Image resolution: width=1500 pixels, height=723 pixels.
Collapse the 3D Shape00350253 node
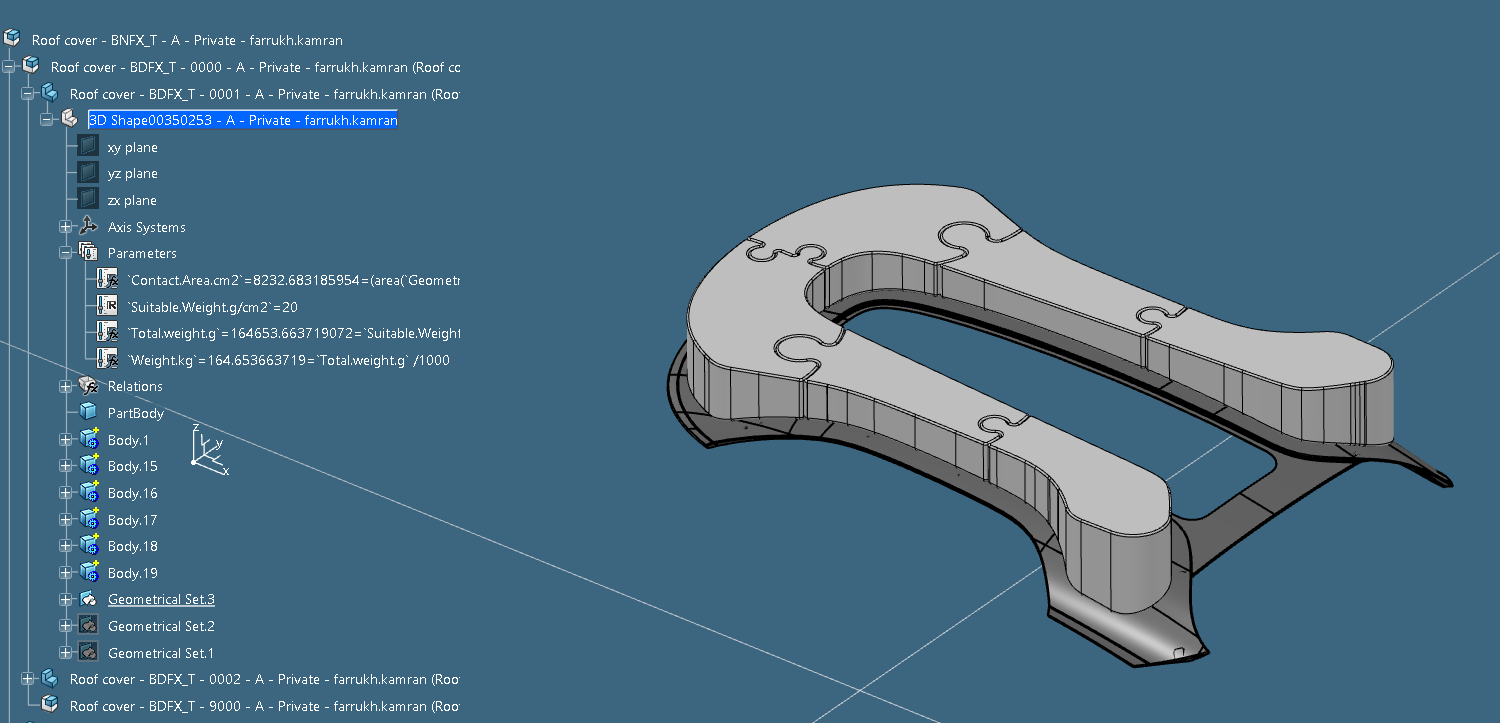click(x=47, y=120)
